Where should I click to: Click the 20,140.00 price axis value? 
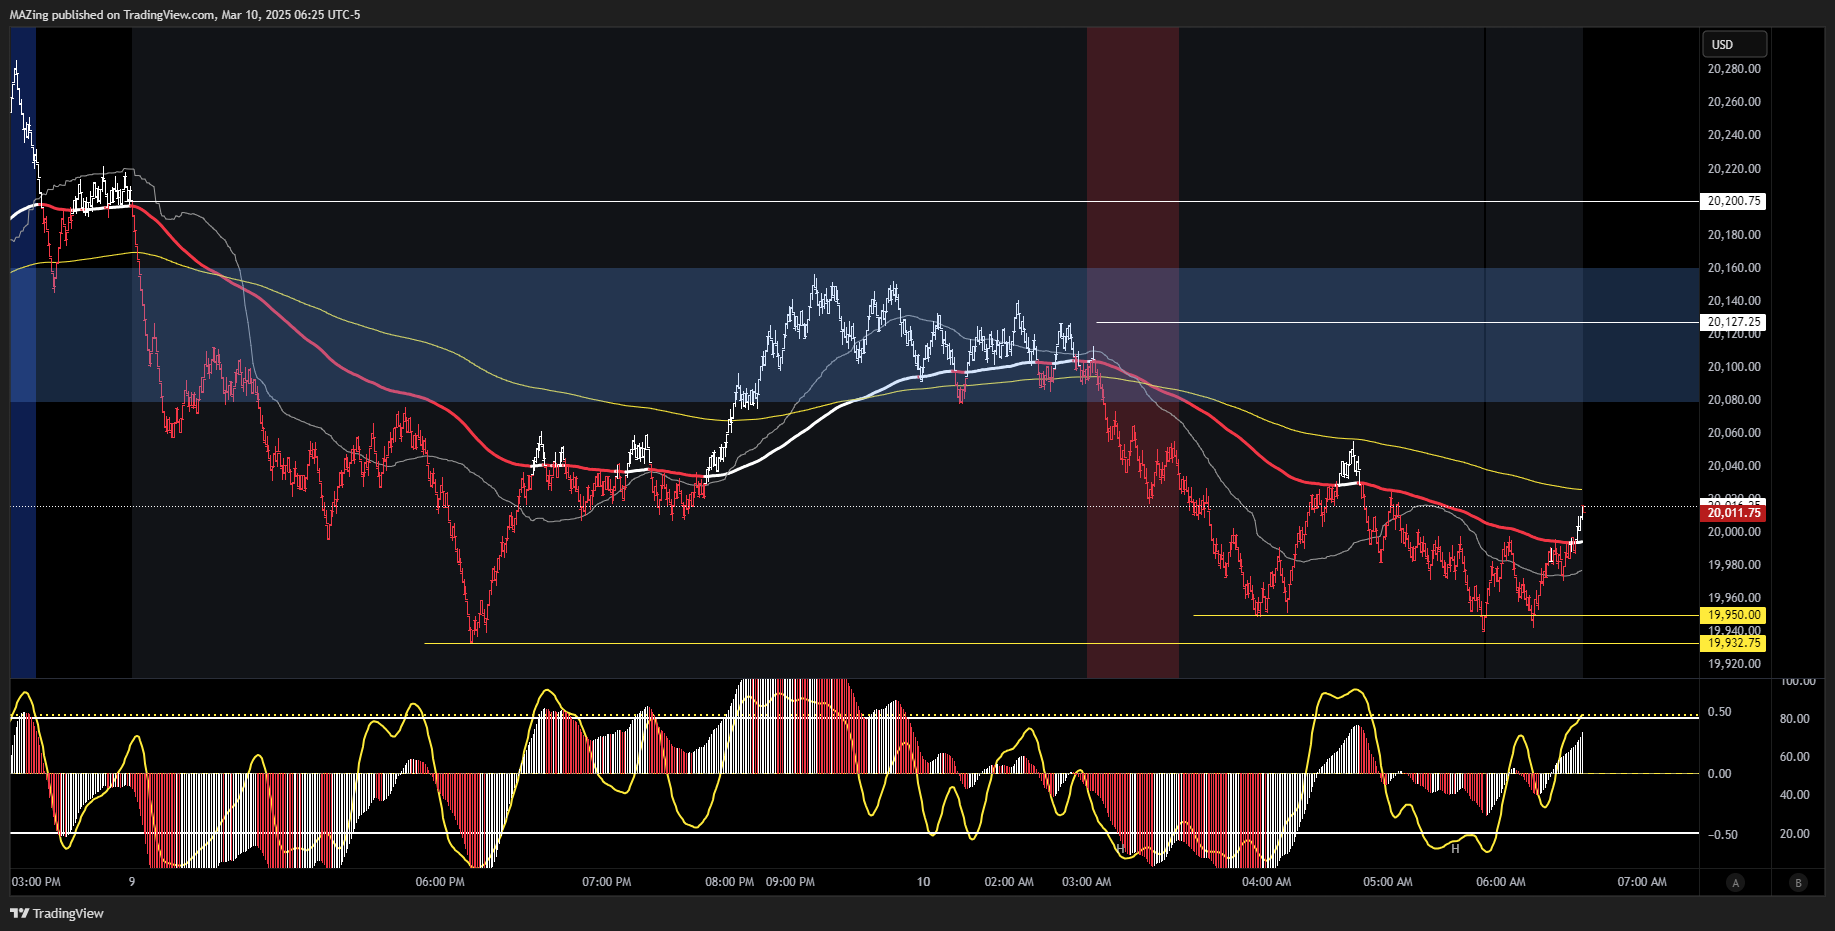point(1734,301)
